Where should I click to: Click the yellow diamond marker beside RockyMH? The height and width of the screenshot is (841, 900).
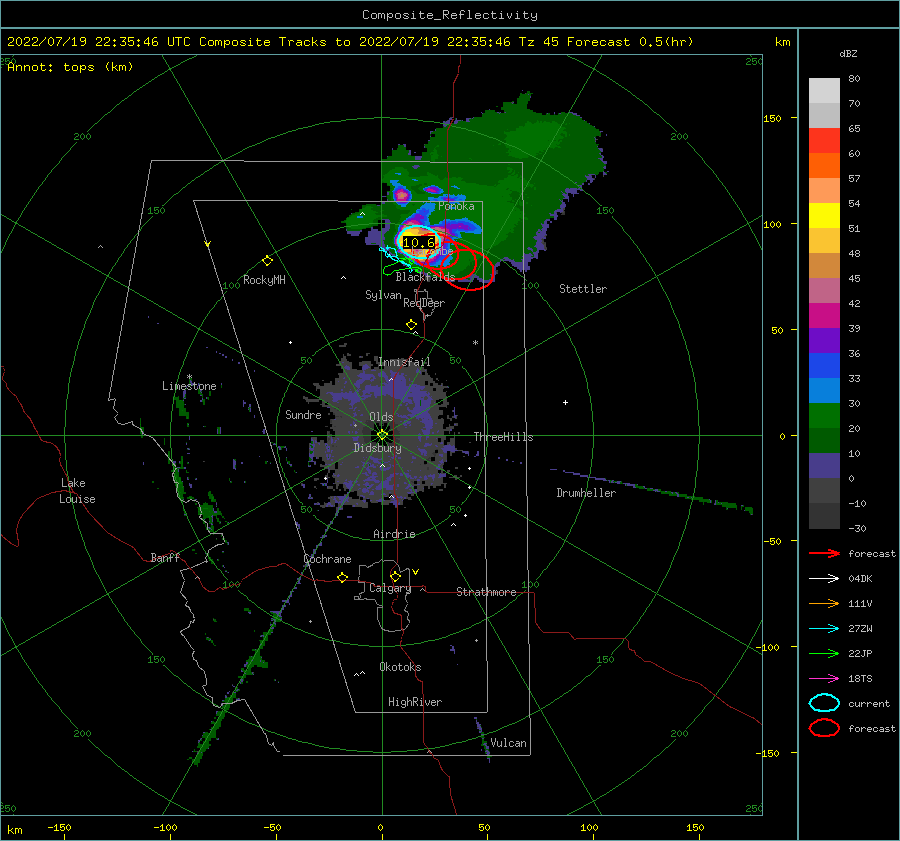click(x=267, y=261)
